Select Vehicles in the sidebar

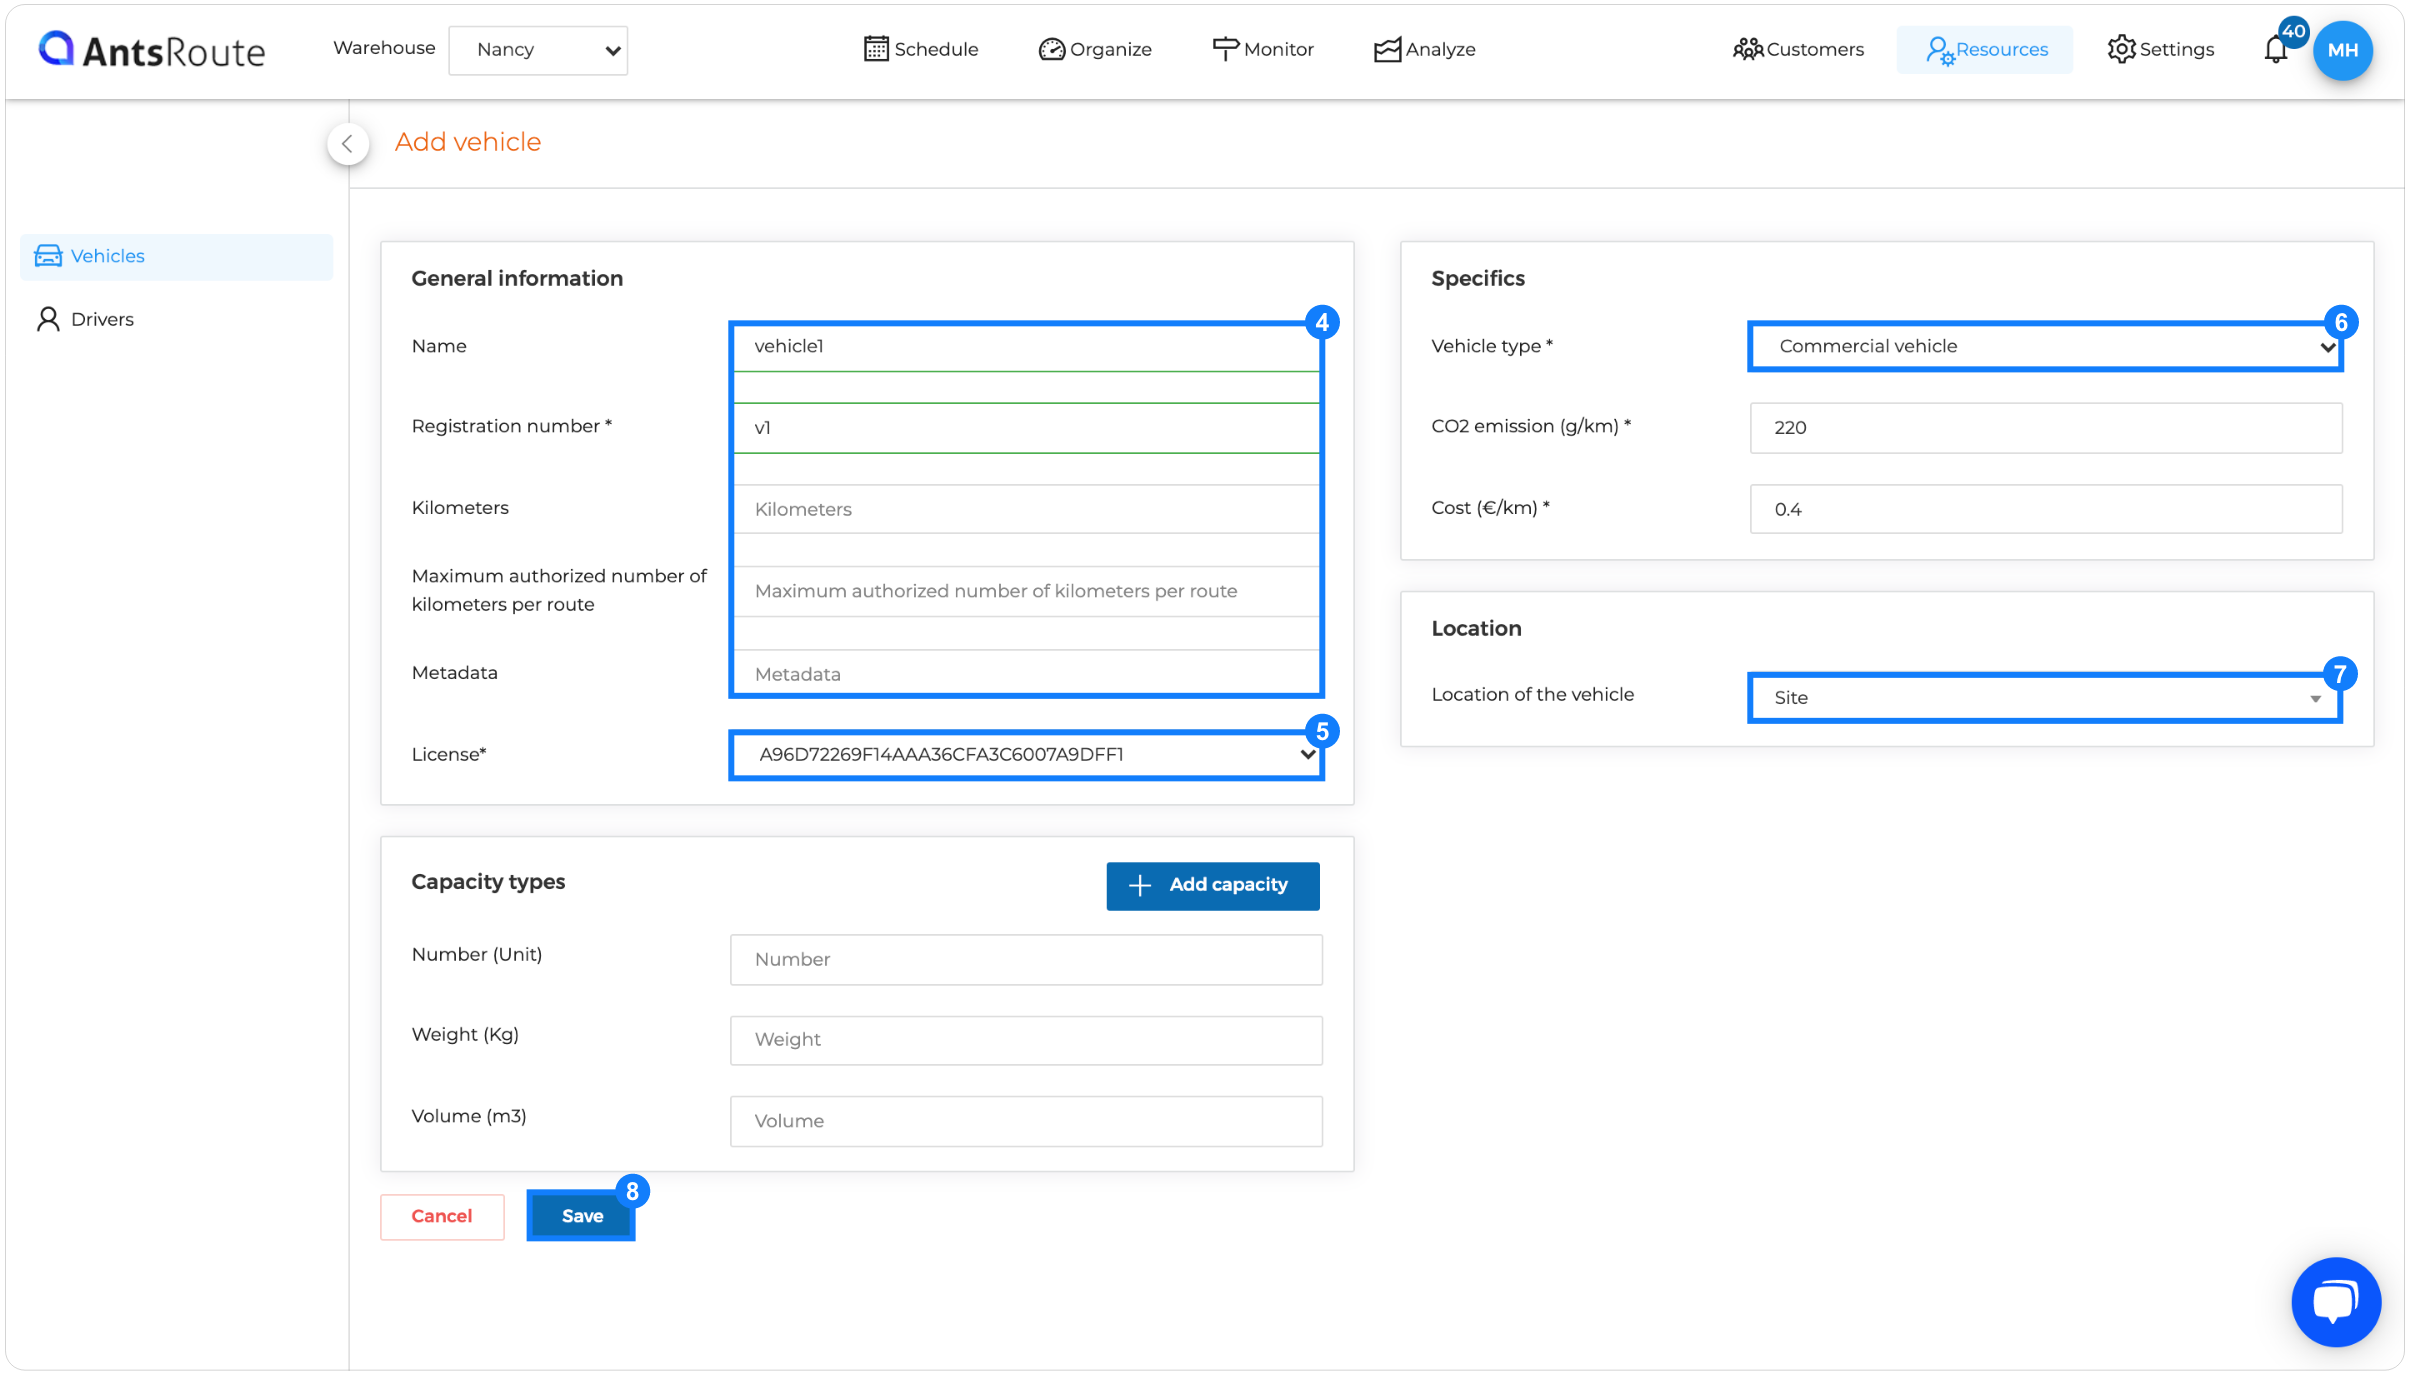176,256
